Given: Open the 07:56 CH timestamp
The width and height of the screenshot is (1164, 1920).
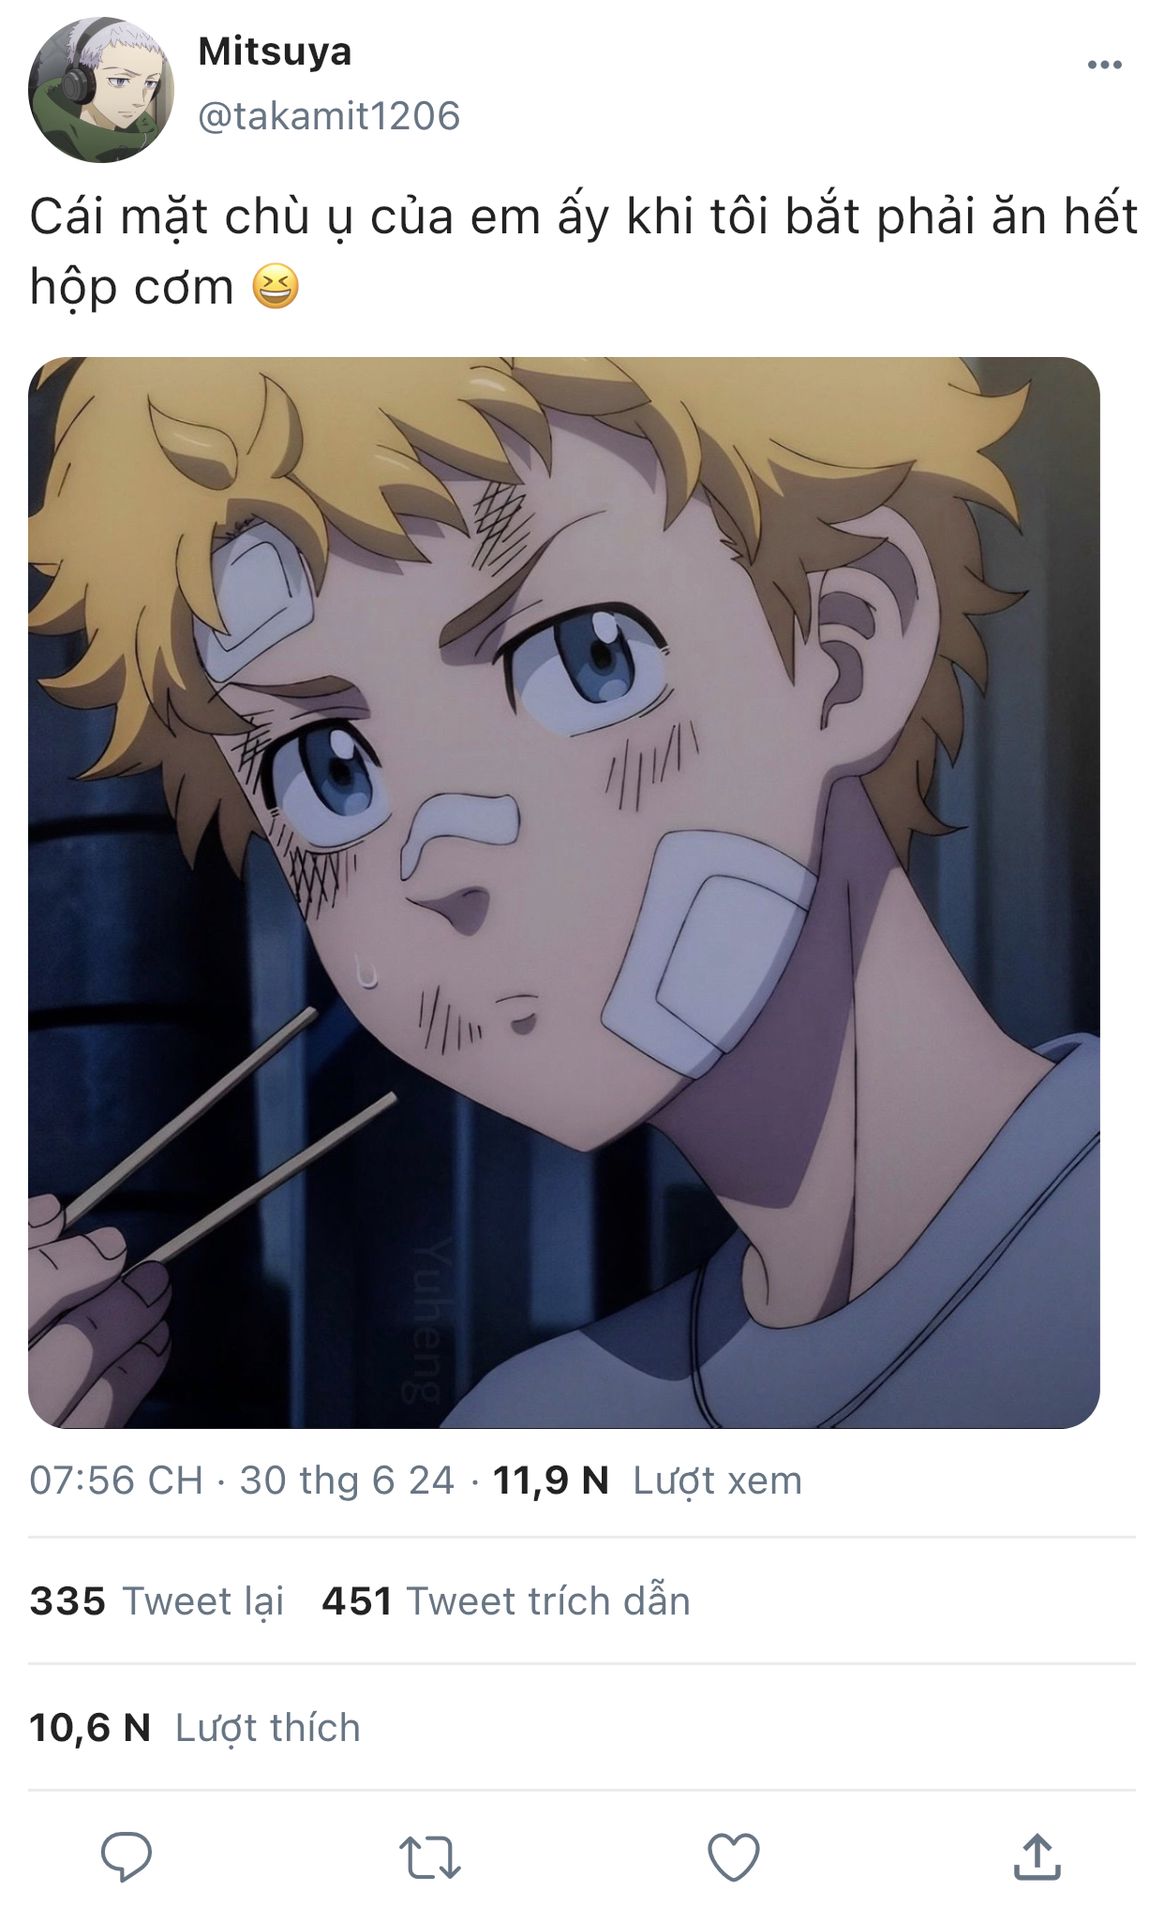Looking at the screenshot, I should point(116,1480).
